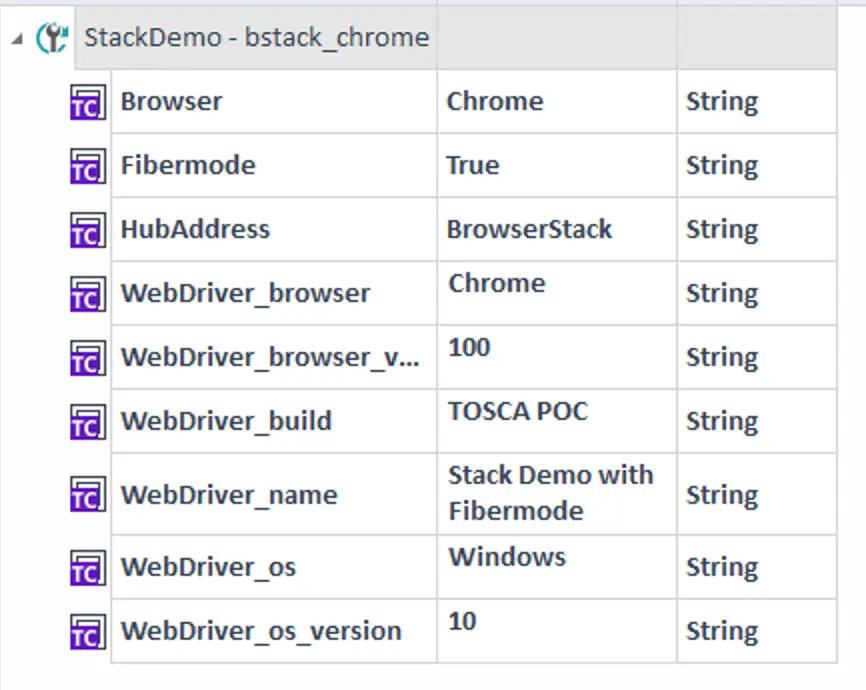This screenshot has width=866, height=690.
Task: Click the WebDriver_os value Windows
Action: pos(507,557)
